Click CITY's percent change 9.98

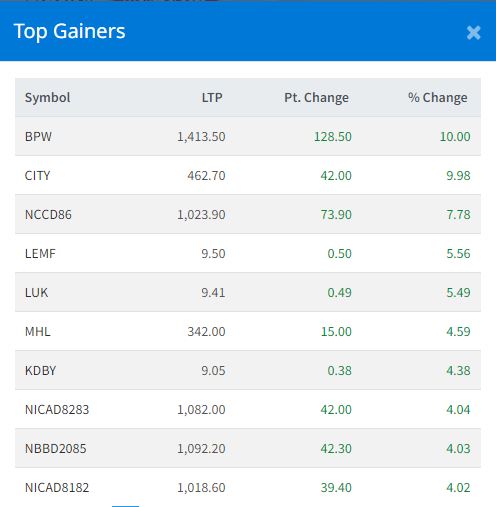[458, 176]
